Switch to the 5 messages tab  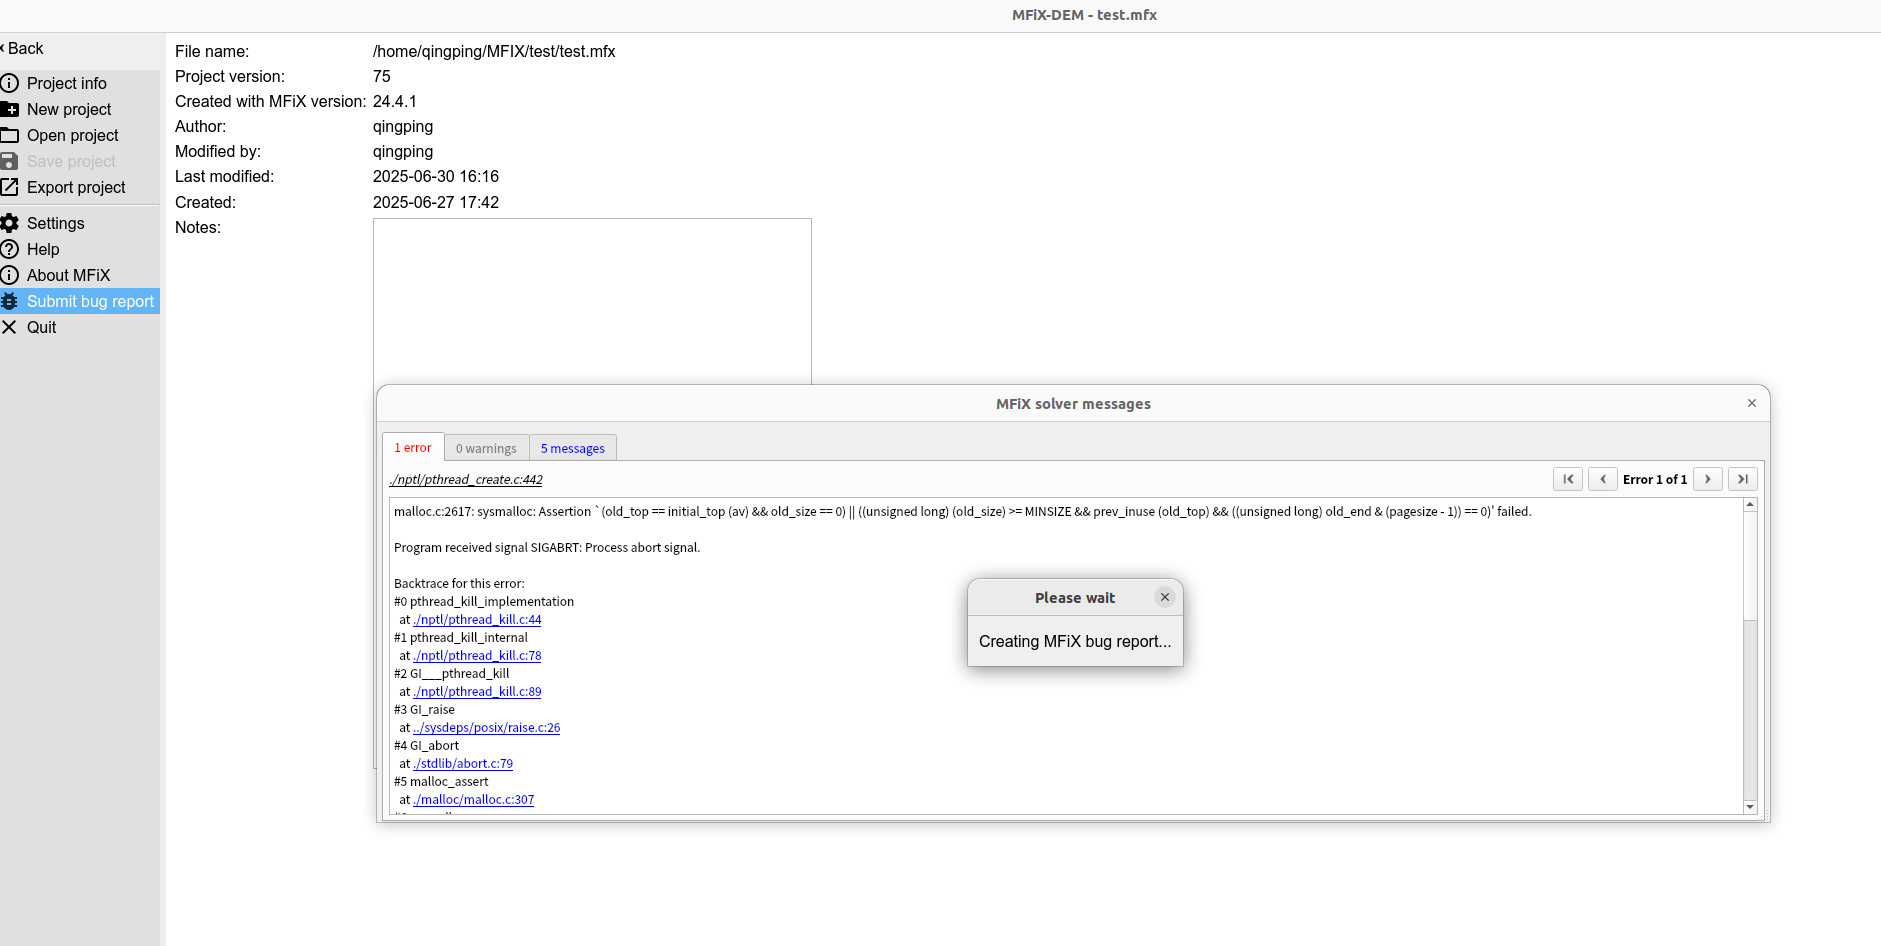573,448
